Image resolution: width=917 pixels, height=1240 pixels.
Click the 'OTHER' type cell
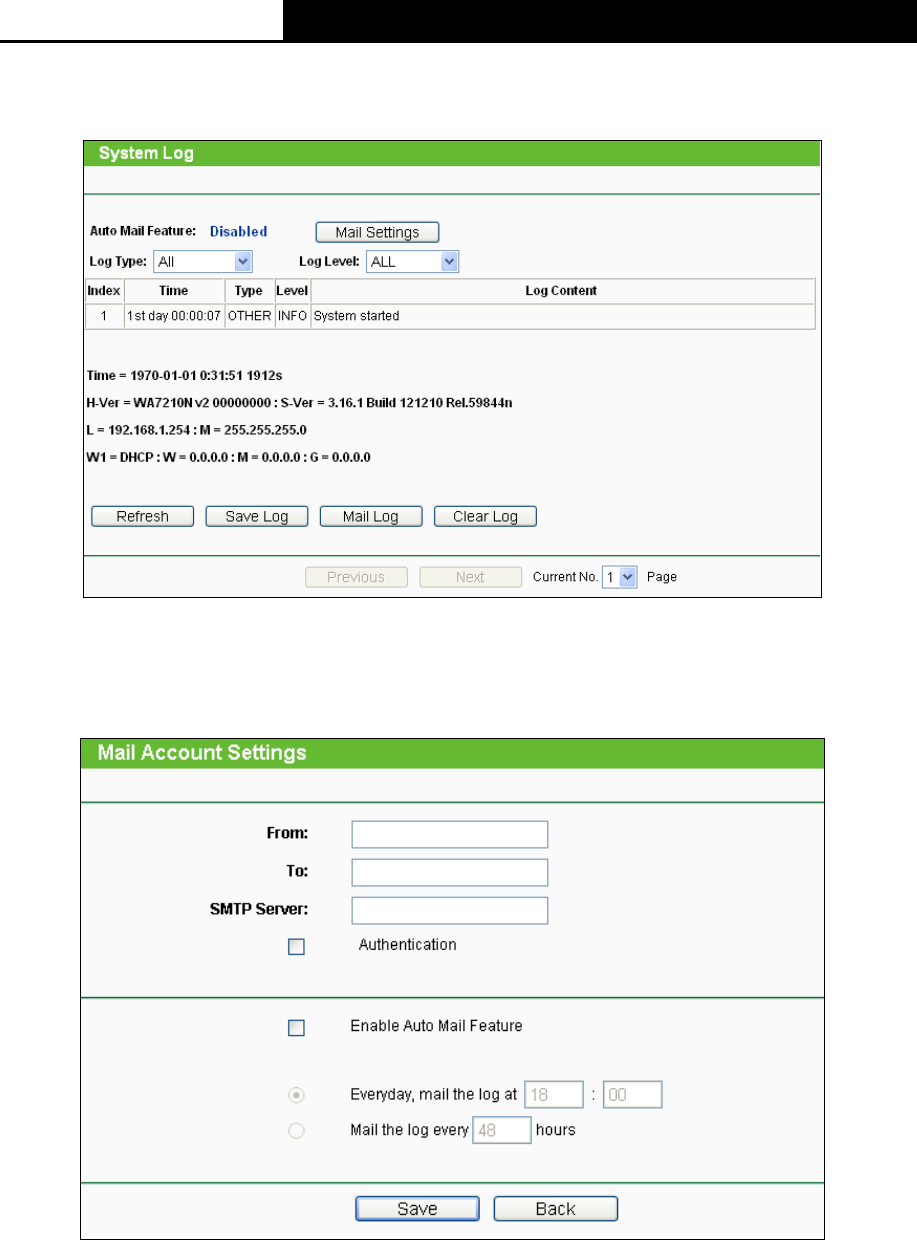(249, 316)
